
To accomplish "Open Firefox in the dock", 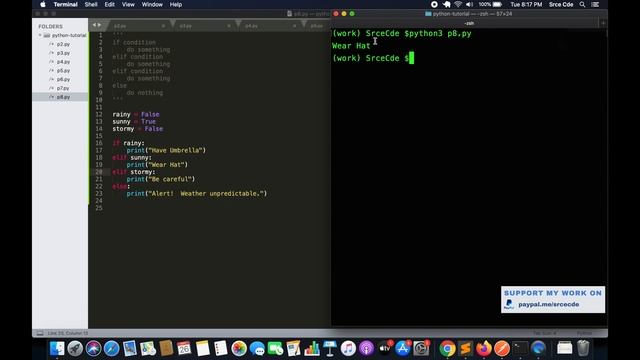I will (x=484, y=348).
